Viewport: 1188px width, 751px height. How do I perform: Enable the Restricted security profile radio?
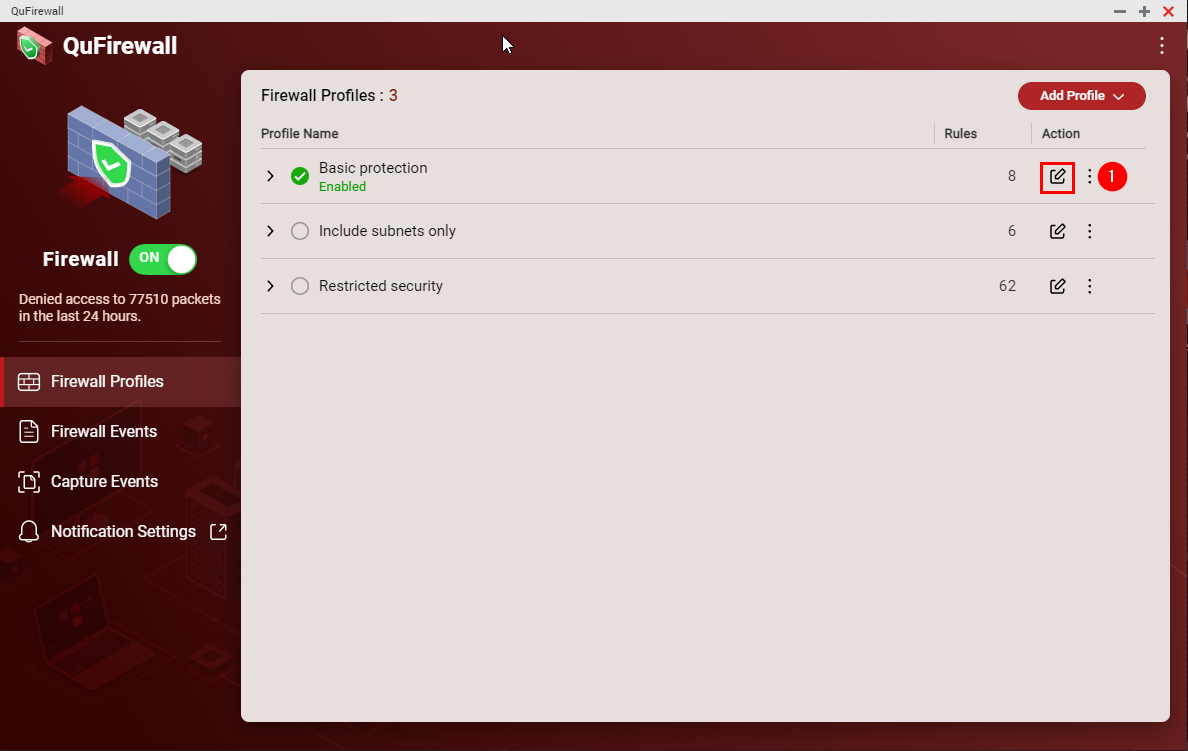coord(300,286)
